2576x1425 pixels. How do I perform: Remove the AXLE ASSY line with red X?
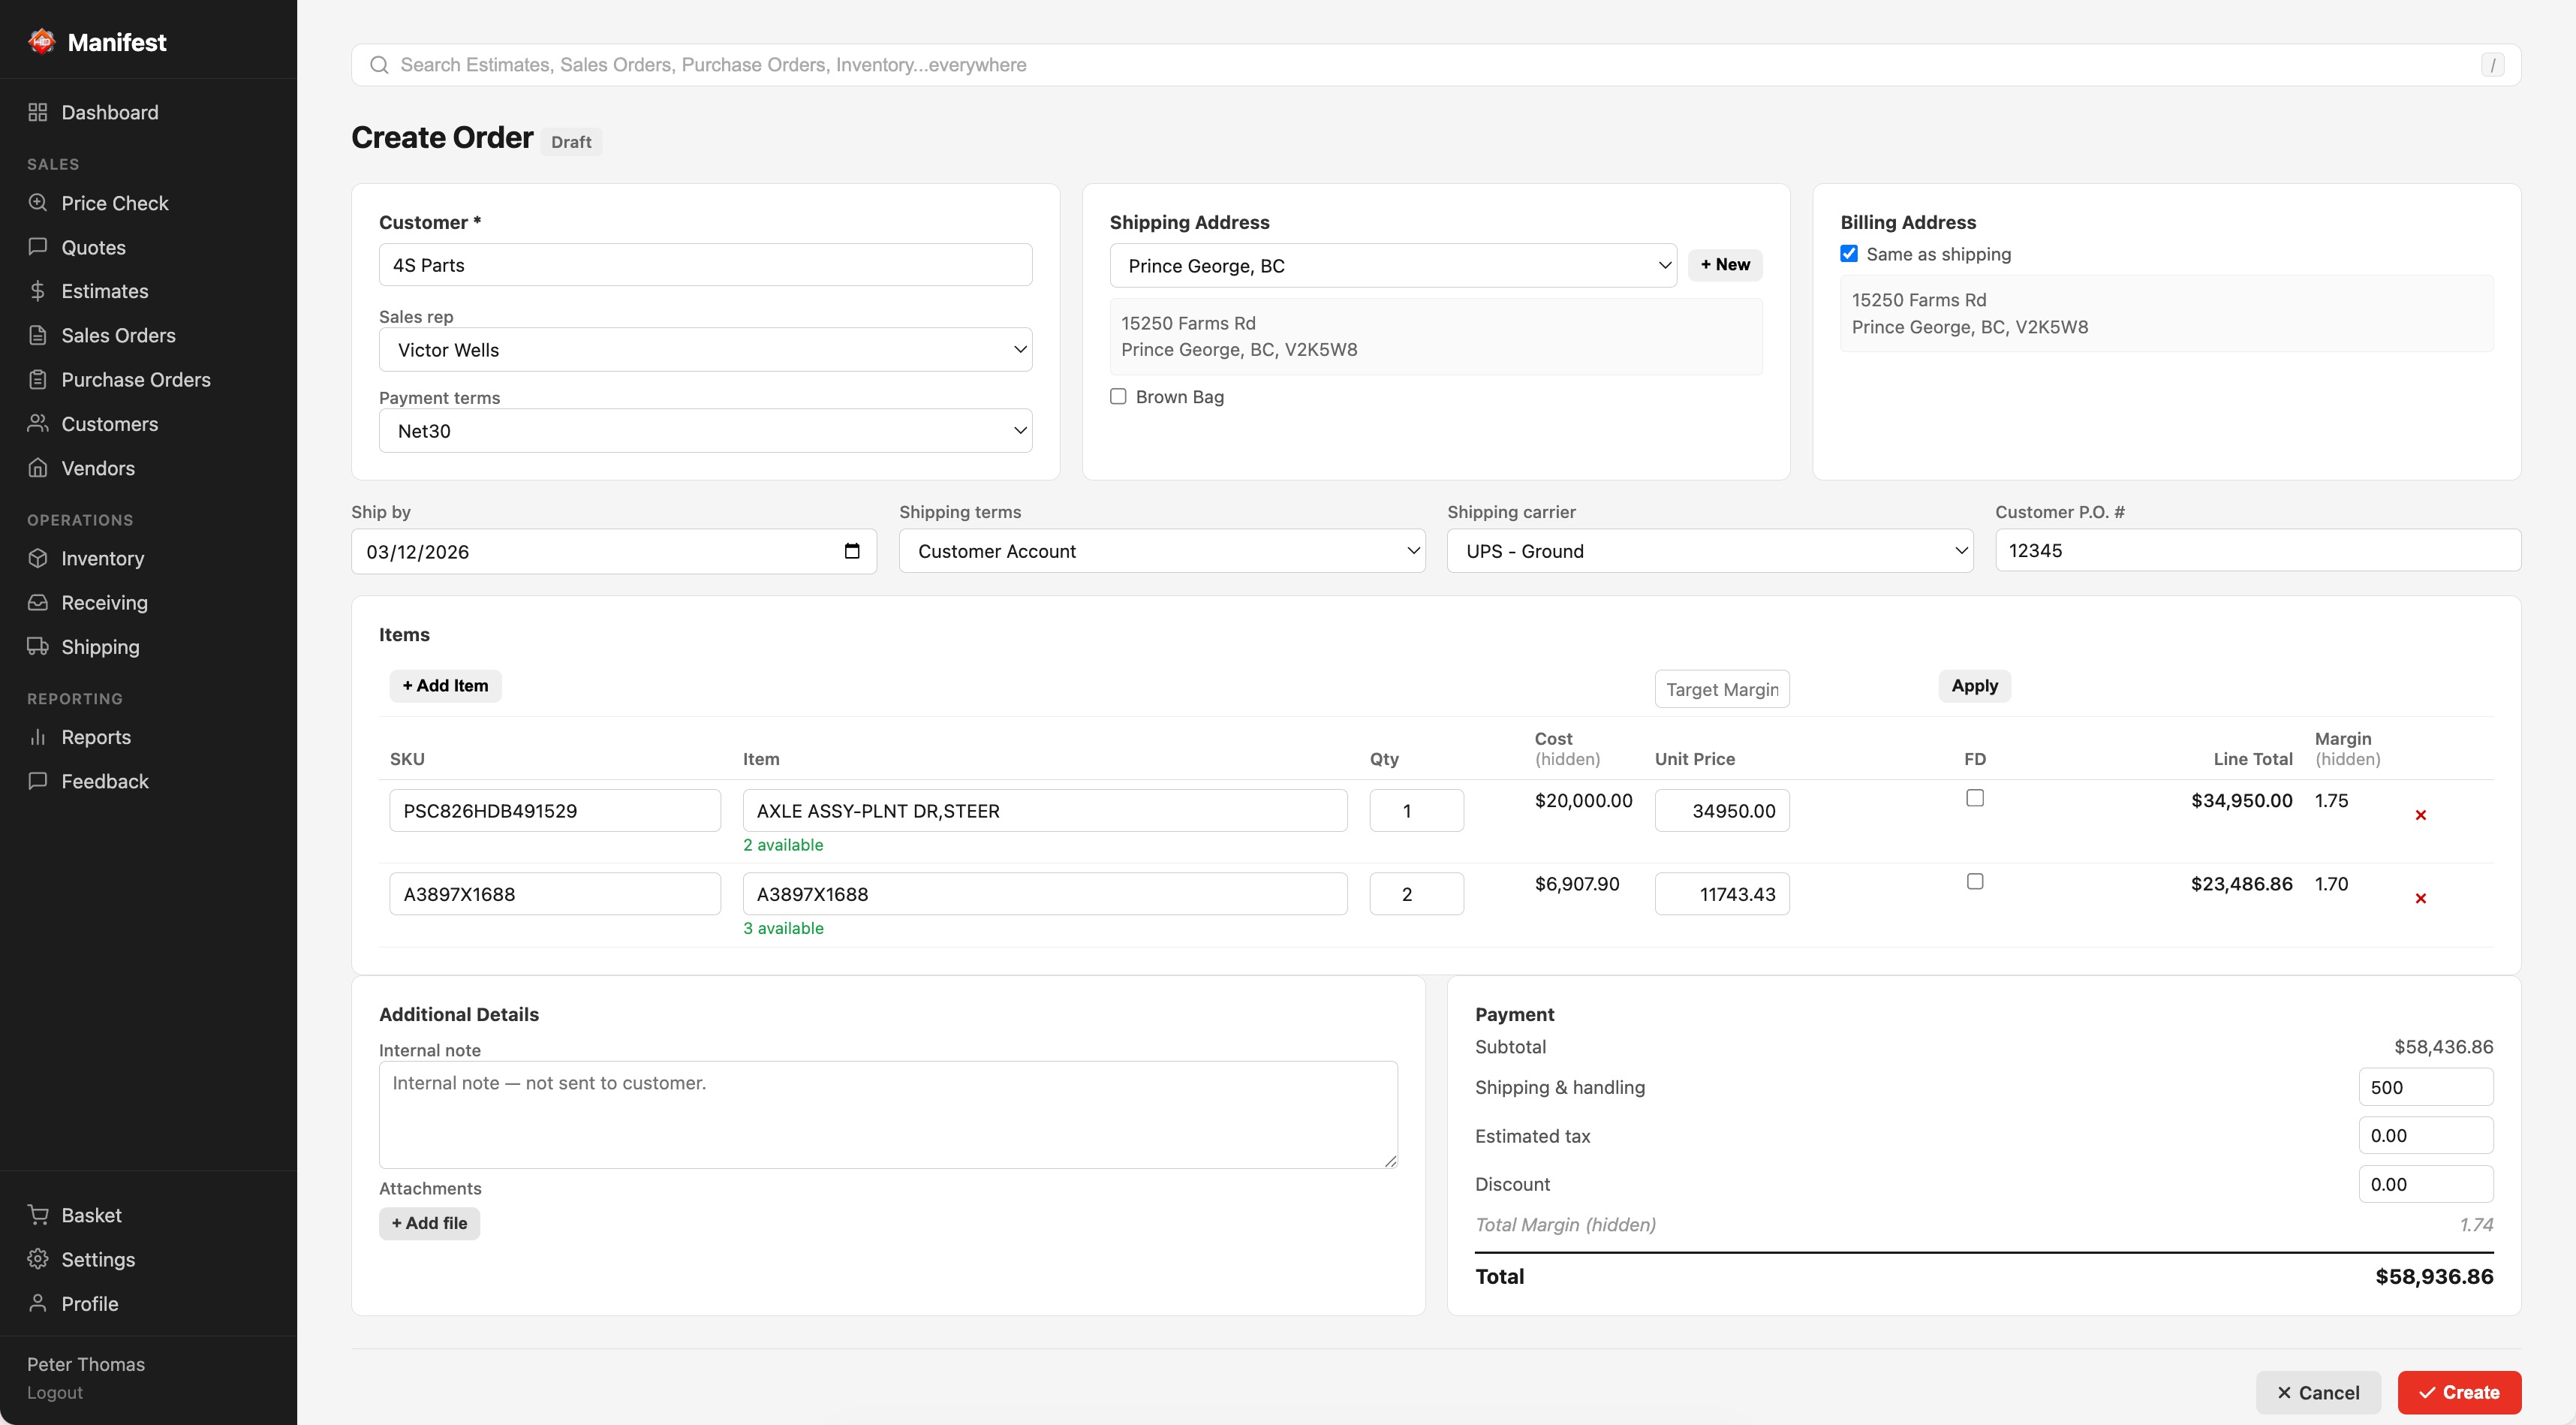click(x=2421, y=814)
